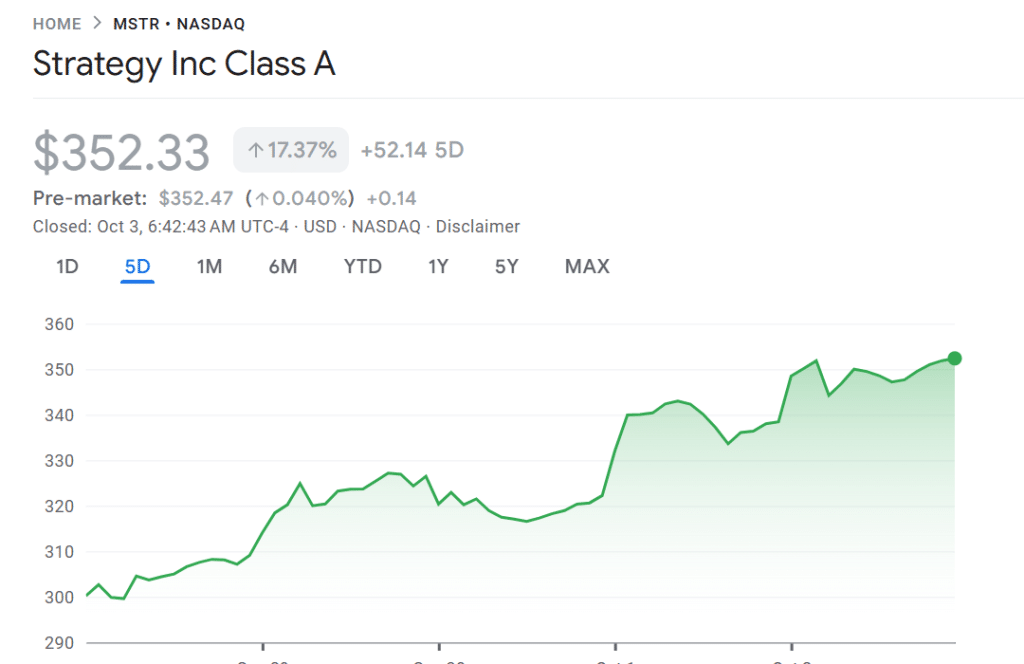The image size is (1024, 664).
Task: Switch to the 1D time range
Action: tap(67, 267)
